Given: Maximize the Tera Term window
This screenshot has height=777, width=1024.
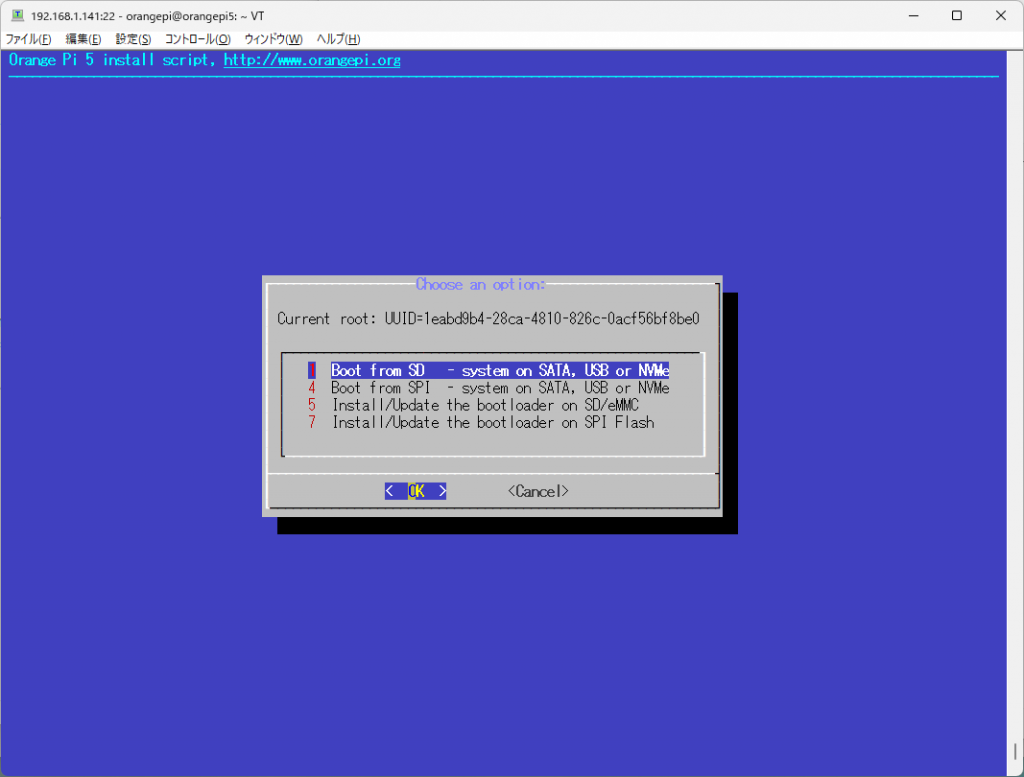Looking at the screenshot, I should tap(957, 16).
